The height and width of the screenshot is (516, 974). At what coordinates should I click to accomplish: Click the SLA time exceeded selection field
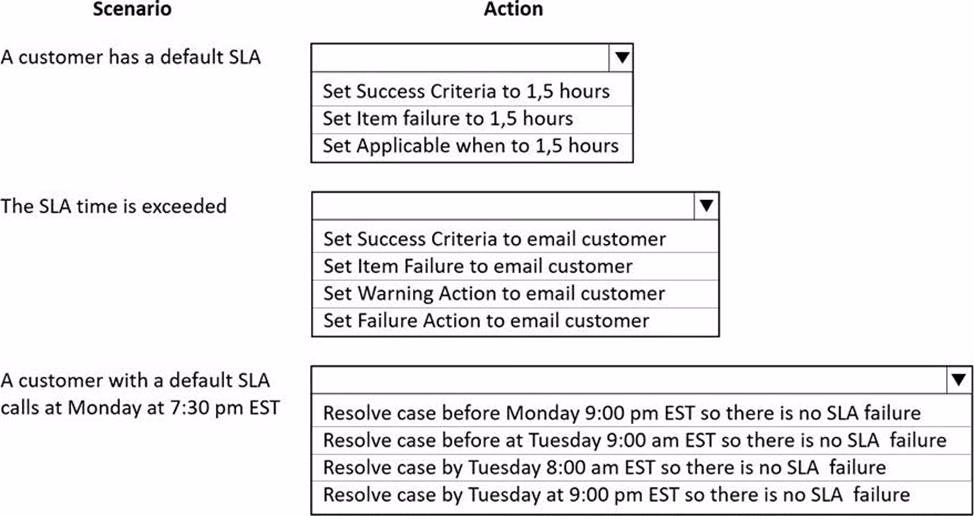[x=502, y=206]
